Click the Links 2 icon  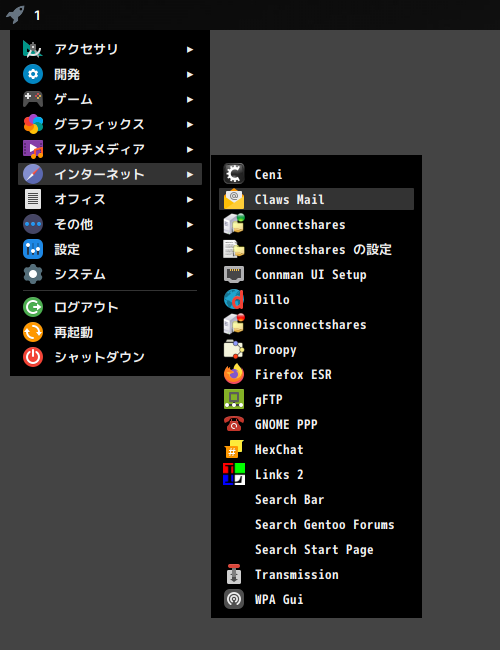pos(234,474)
